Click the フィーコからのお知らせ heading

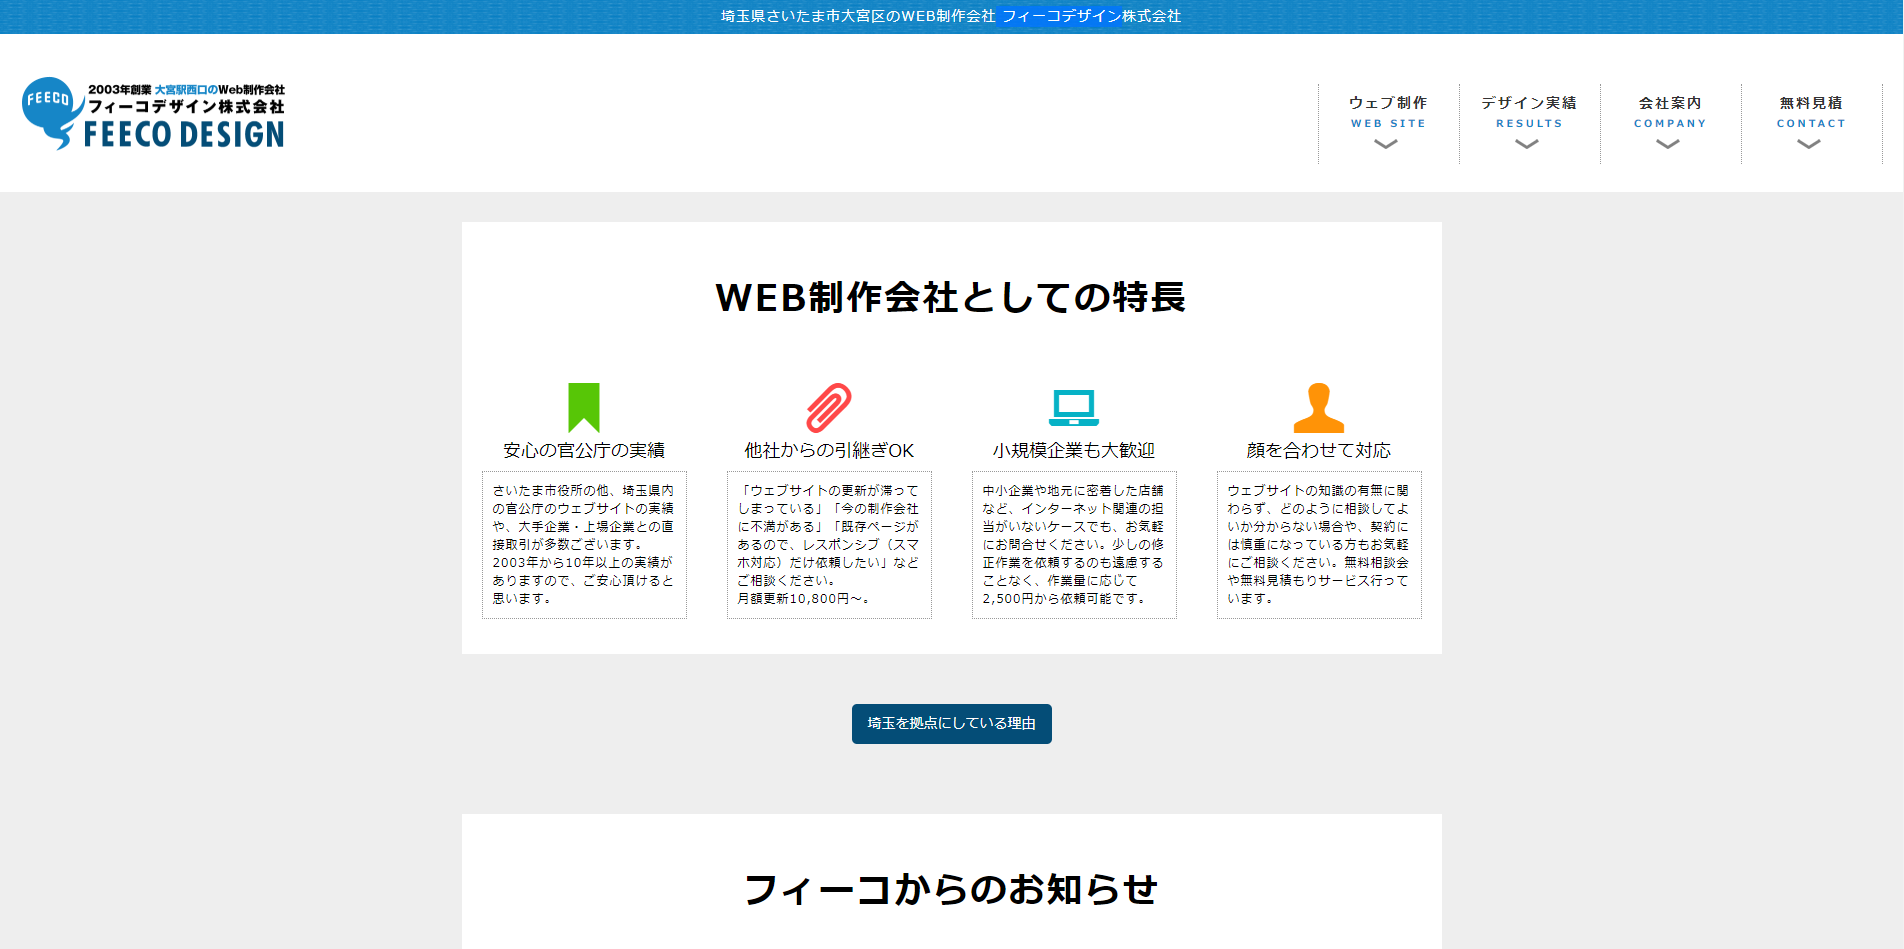951,889
